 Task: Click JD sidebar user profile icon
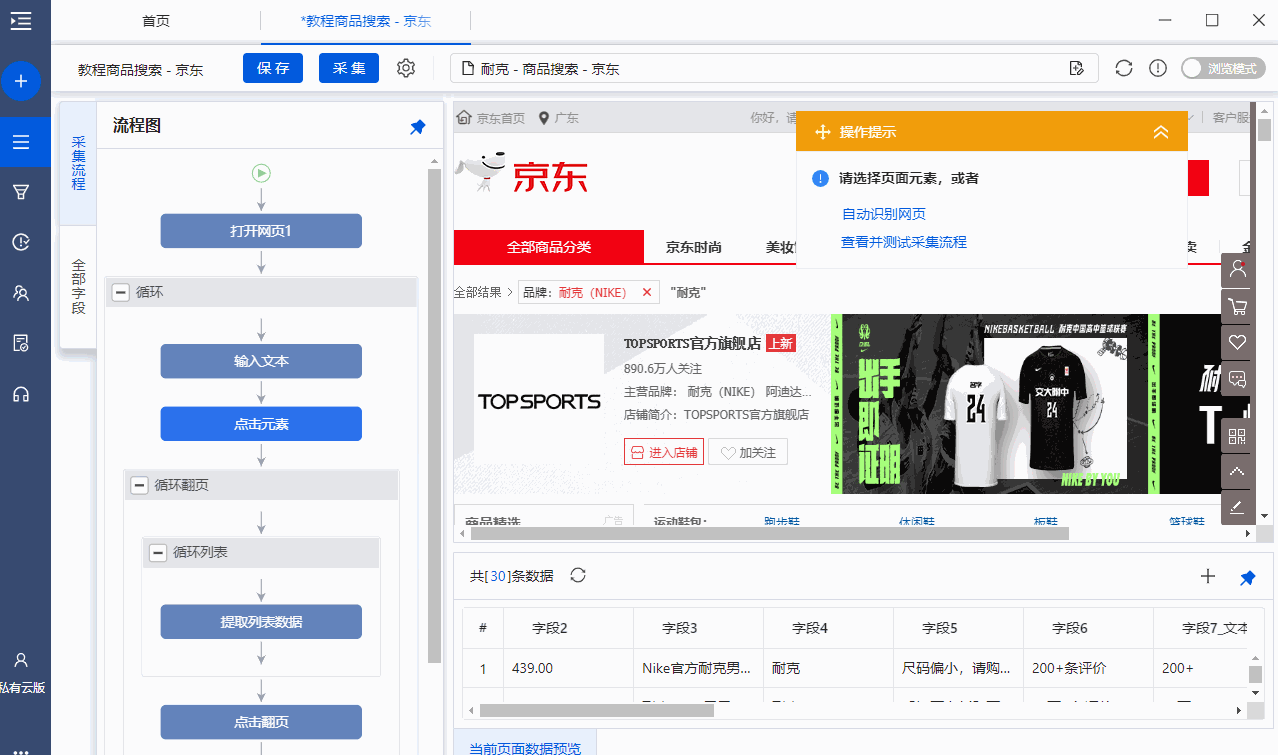tap(1238, 269)
